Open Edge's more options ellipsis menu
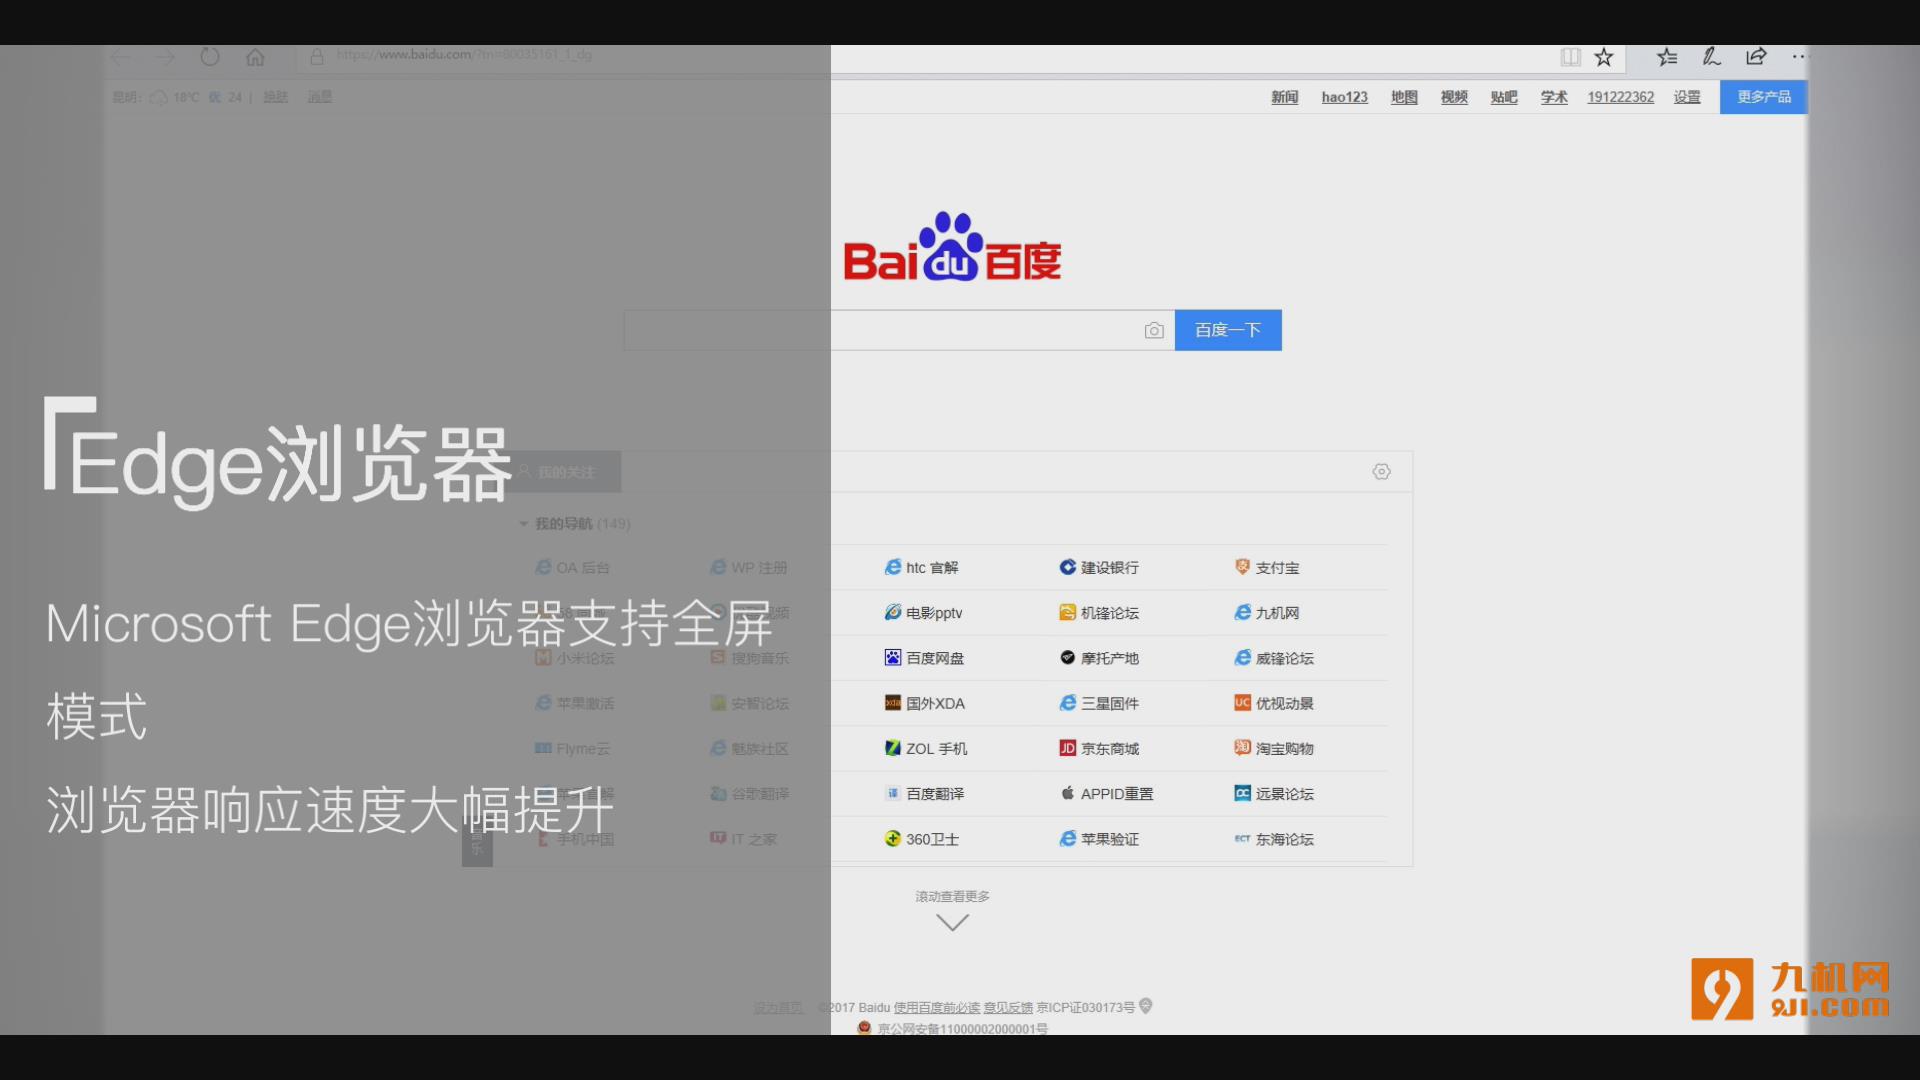The height and width of the screenshot is (1080, 1920). (x=1799, y=57)
